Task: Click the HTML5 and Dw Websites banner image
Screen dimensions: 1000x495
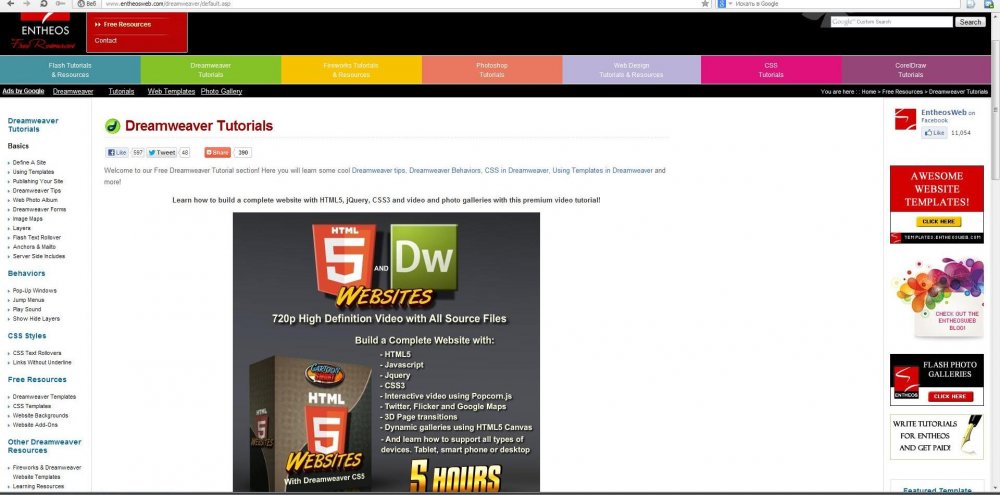Action: 386,352
